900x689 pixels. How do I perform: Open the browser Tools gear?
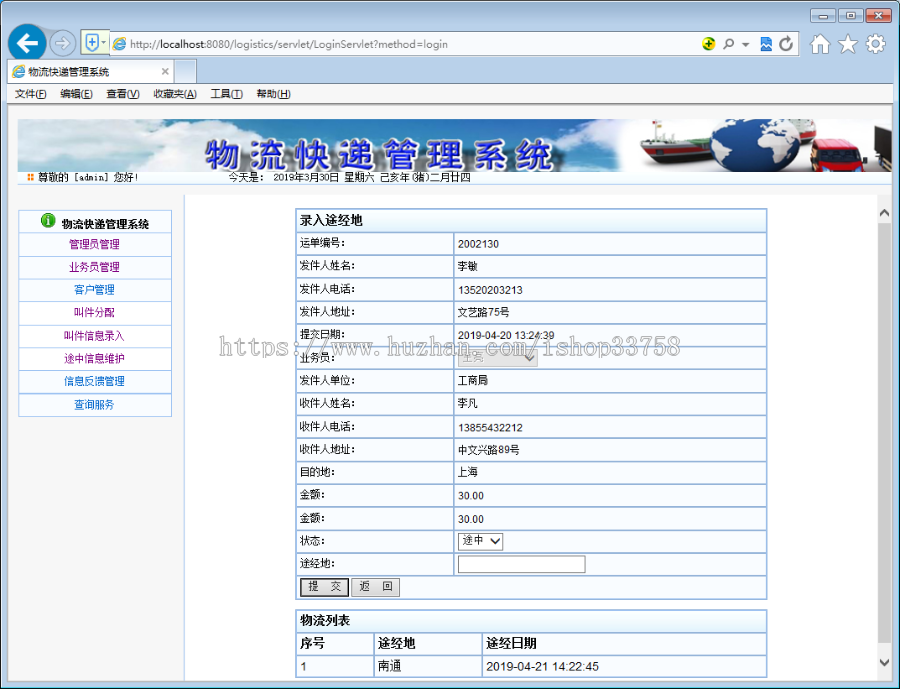(x=875, y=44)
